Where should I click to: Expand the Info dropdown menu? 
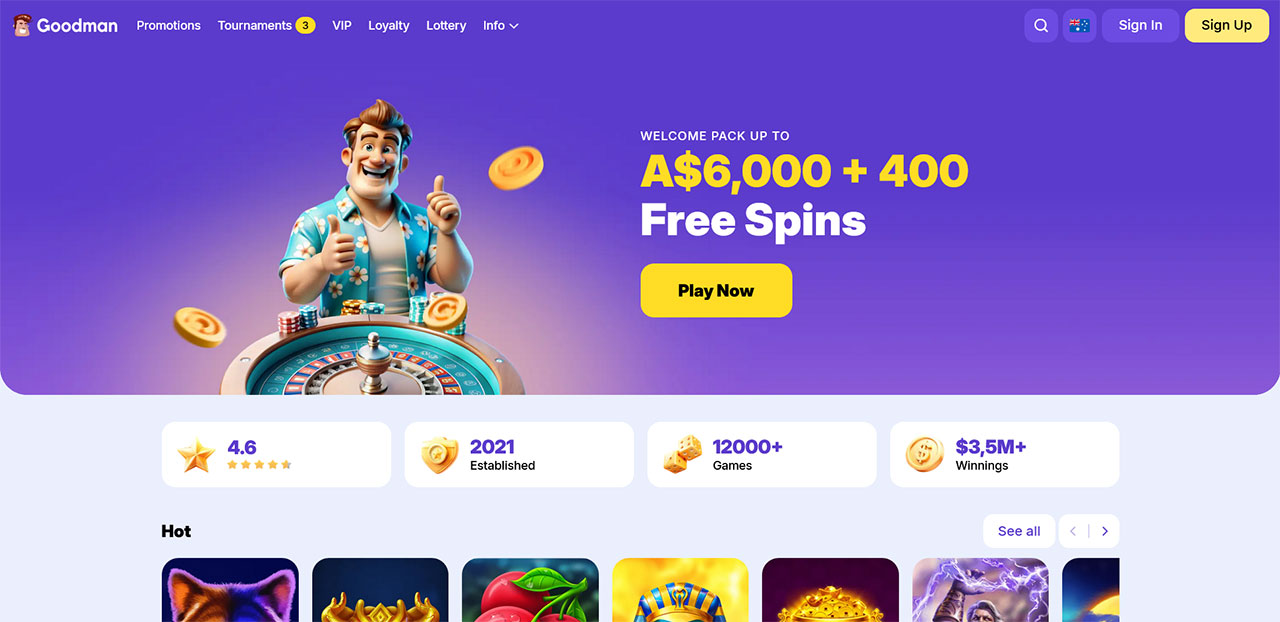pos(500,26)
